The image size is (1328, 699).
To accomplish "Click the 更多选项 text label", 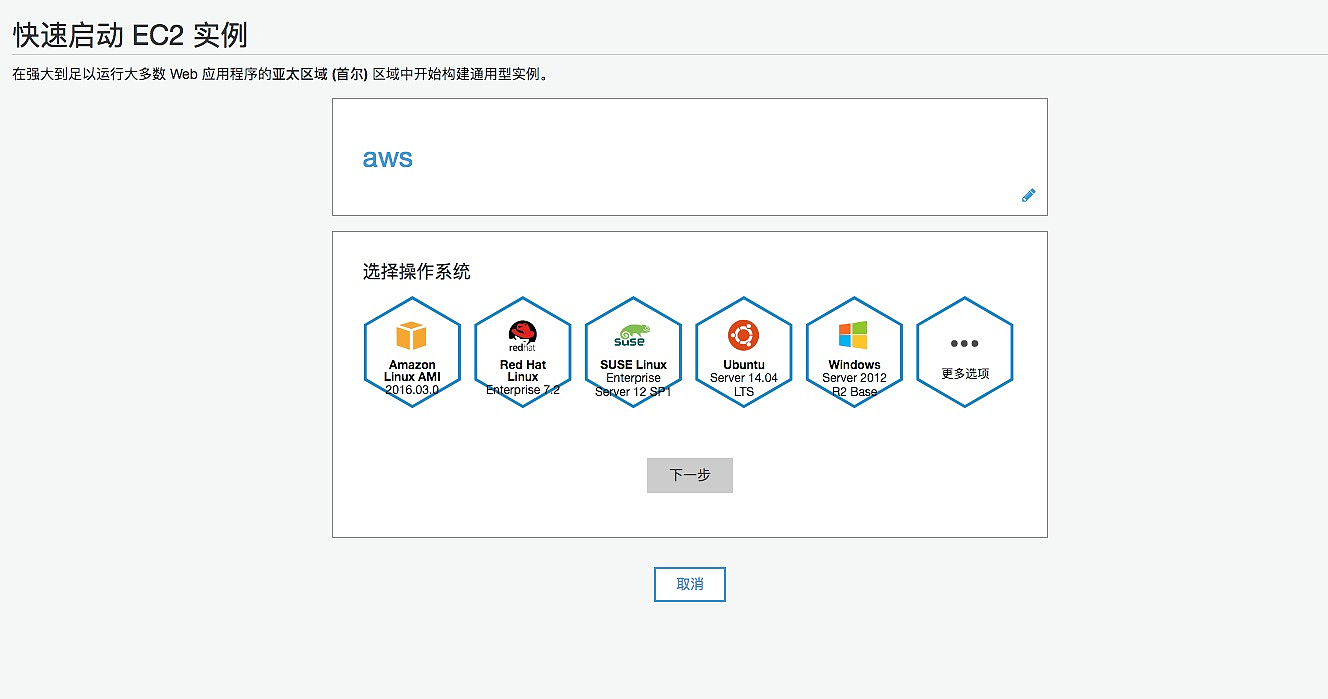I will [965, 373].
